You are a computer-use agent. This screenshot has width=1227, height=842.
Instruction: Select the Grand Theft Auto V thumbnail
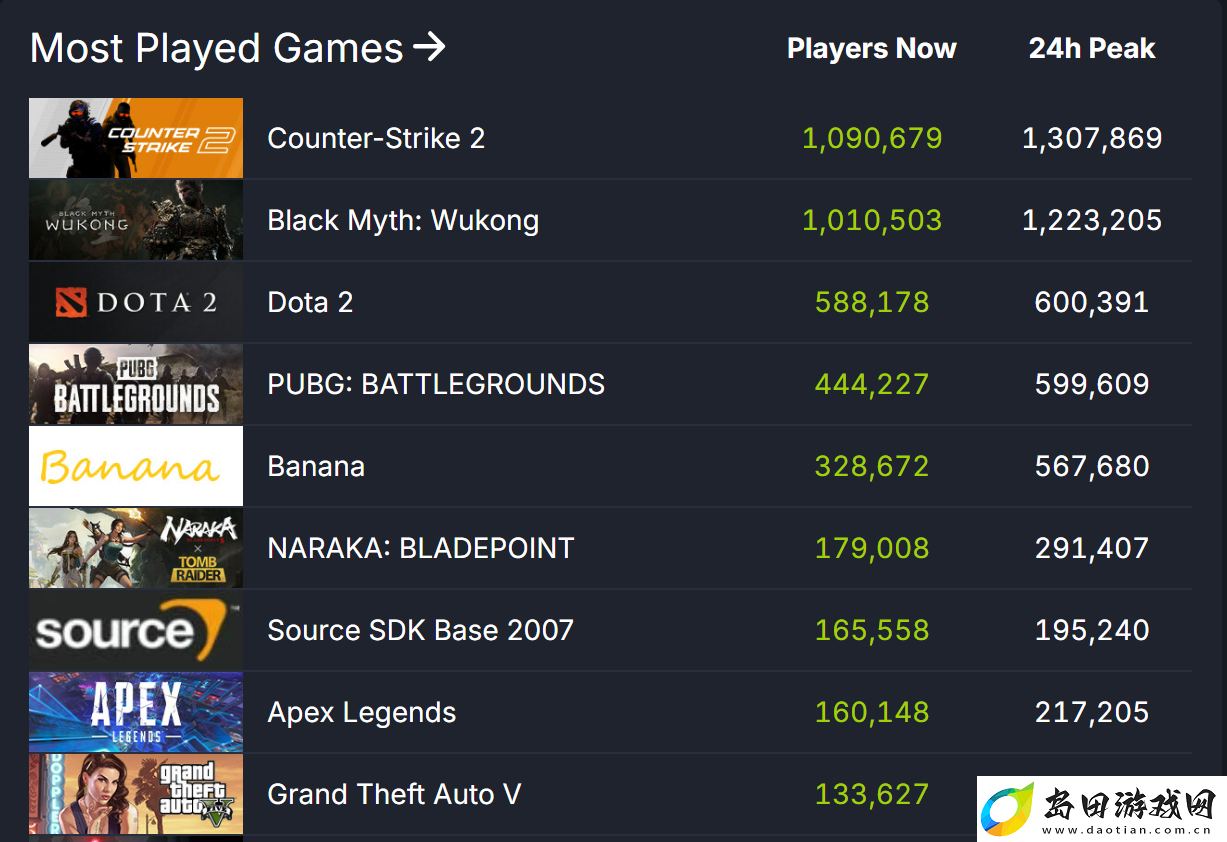(x=136, y=794)
